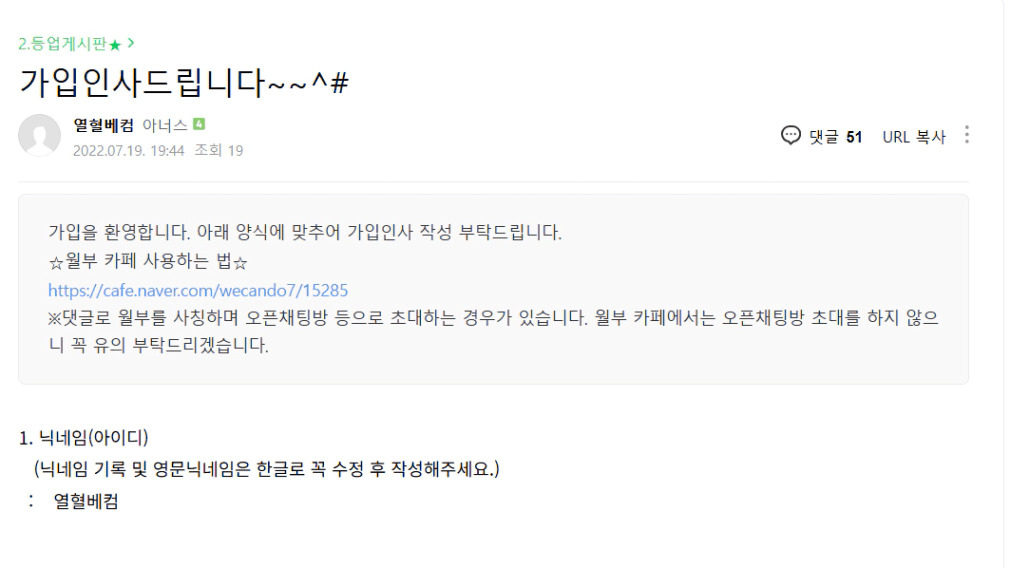Click the chevron arrow beside 등업게시판★
The width and height of the screenshot is (1010, 568).
click(x=131, y=43)
